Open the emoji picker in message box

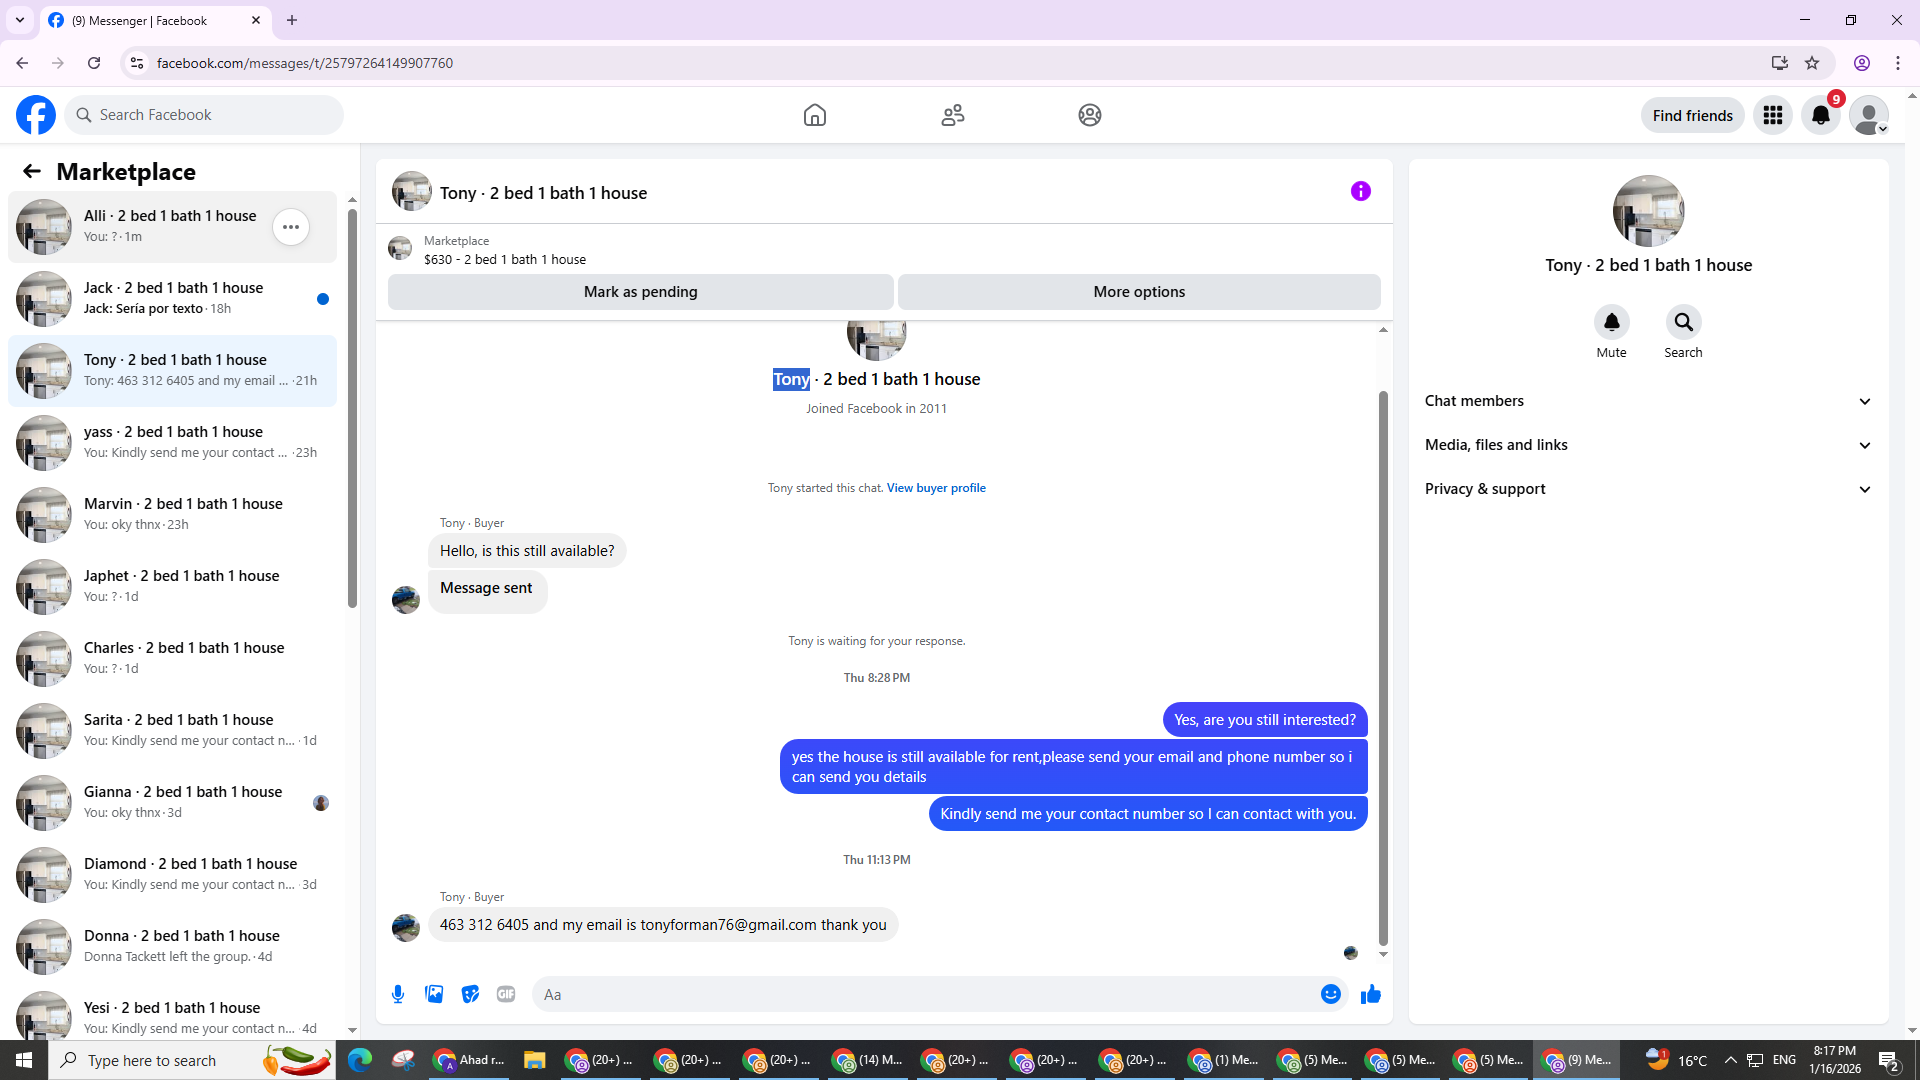[1330, 994]
